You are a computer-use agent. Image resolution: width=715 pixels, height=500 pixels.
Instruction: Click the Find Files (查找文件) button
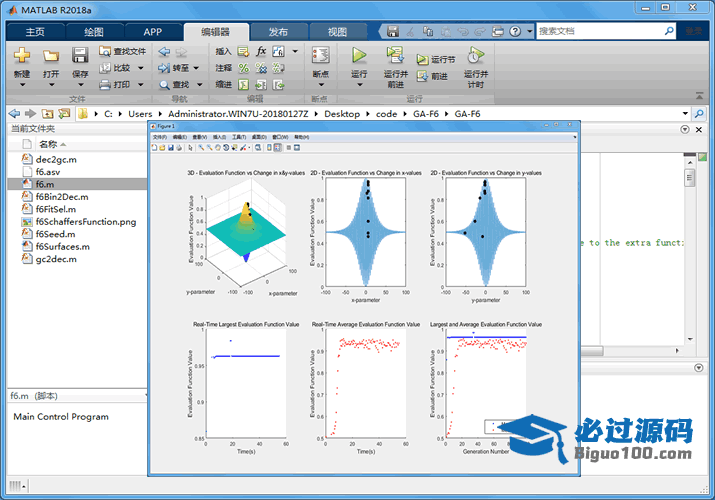122,51
